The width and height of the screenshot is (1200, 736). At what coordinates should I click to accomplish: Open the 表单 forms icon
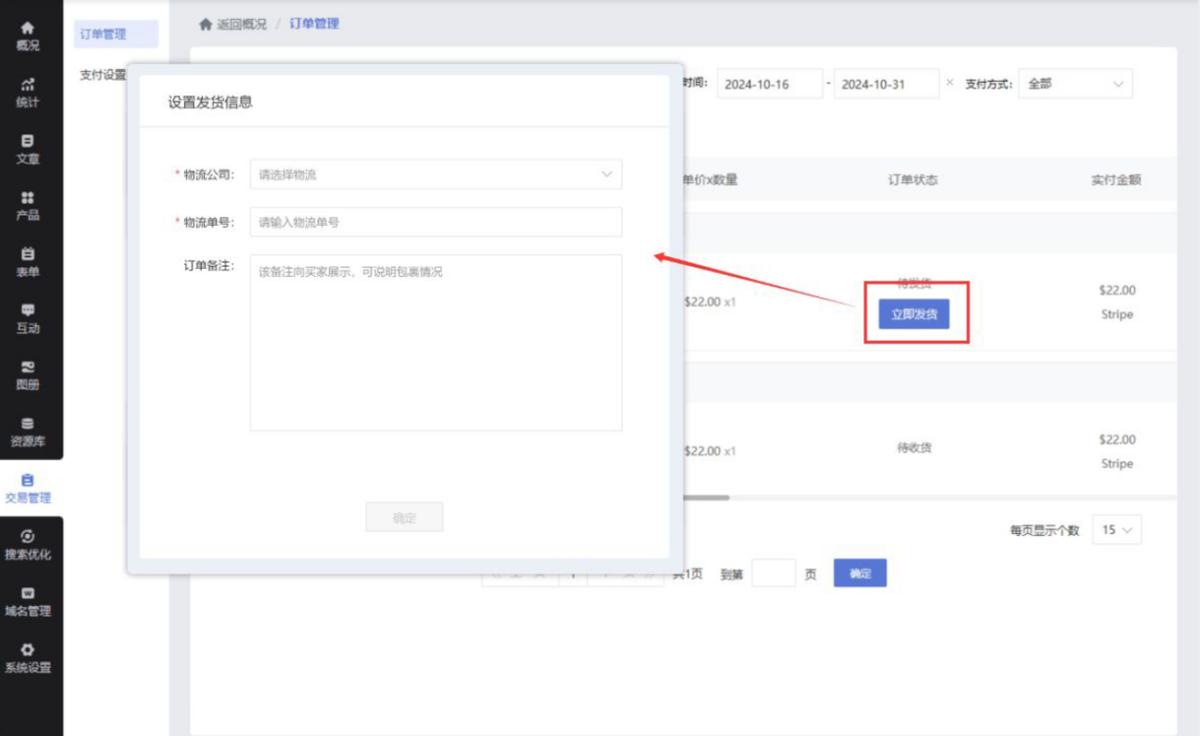27,263
